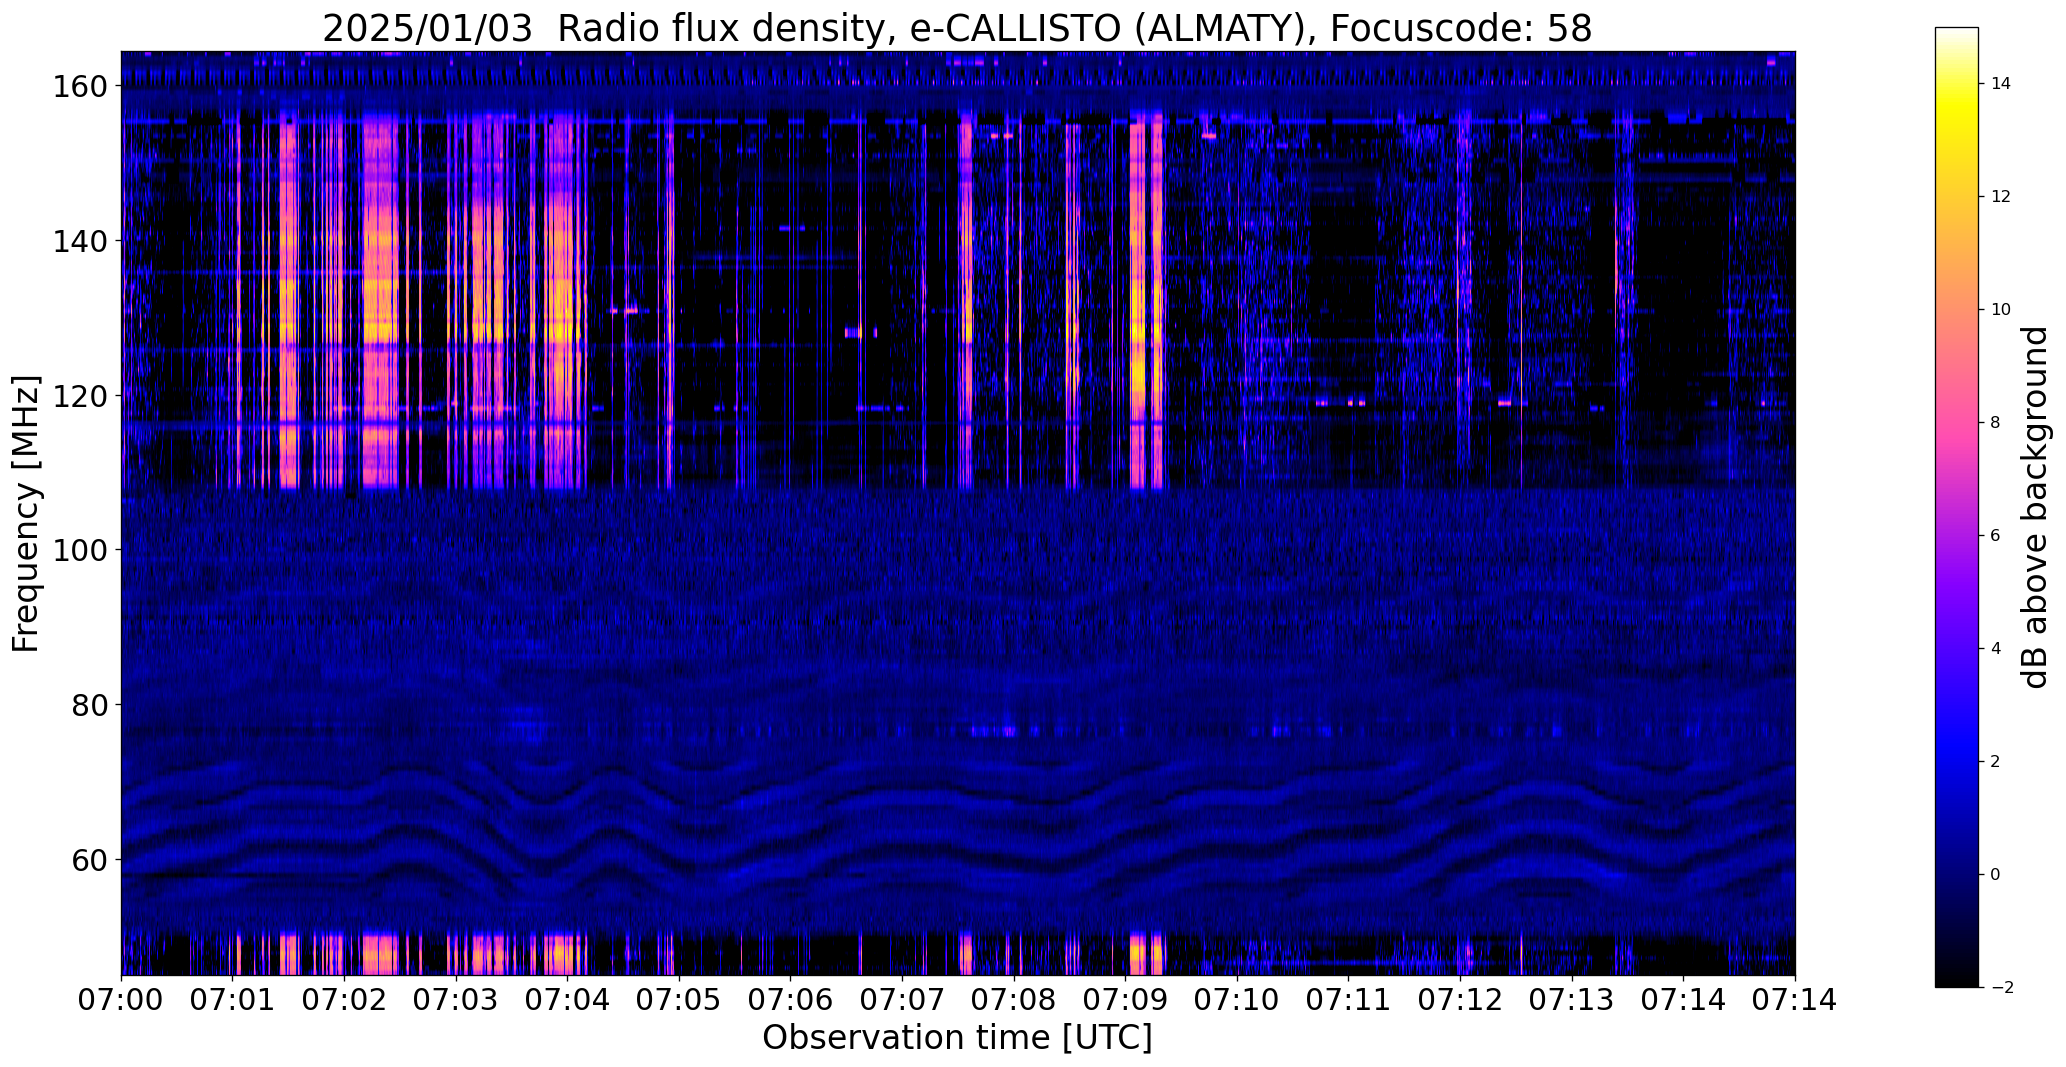Click the colorbar tick label 2

pyautogui.click(x=1996, y=762)
